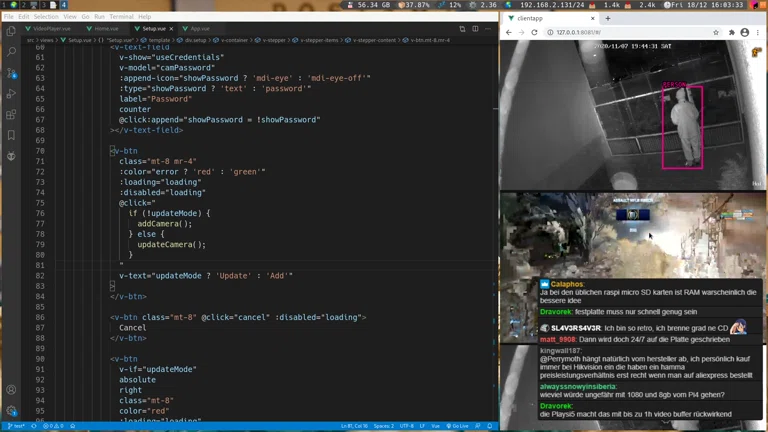Open notifications bell in the status bar

(489, 426)
